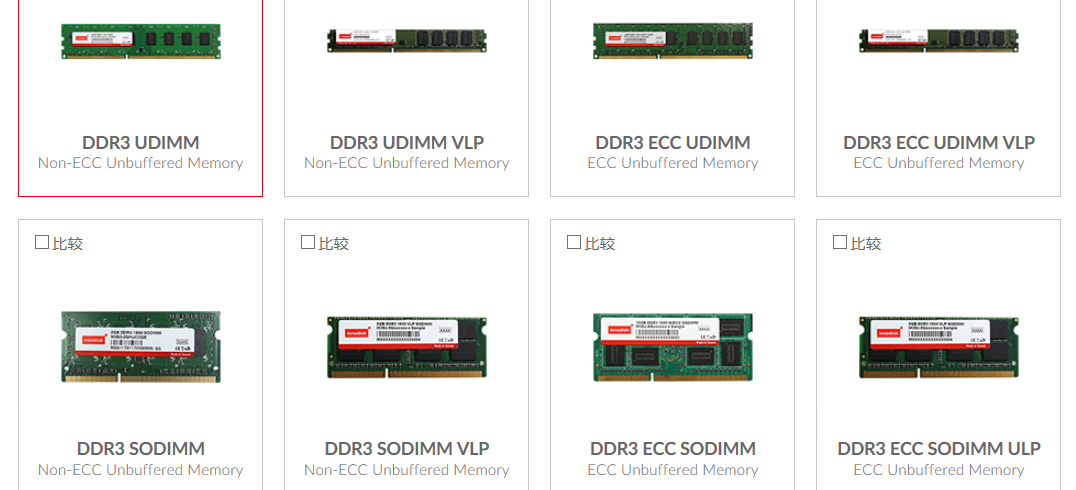Open the DDR3 UDIMM module image

click(141, 41)
